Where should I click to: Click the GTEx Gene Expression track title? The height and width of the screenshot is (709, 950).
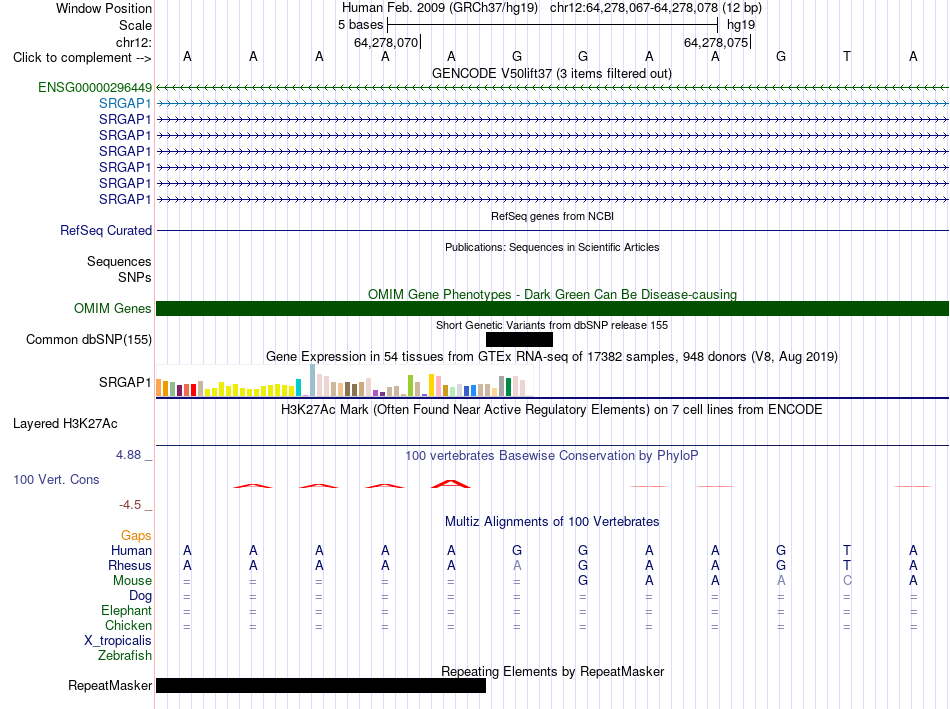552,356
